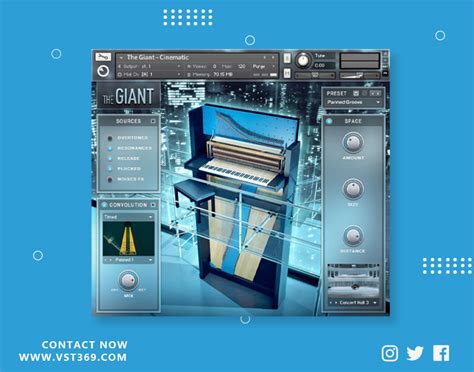The width and height of the screenshot is (474, 372).
Task: Click the instrument info circular icon
Action: [x=103, y=71]
